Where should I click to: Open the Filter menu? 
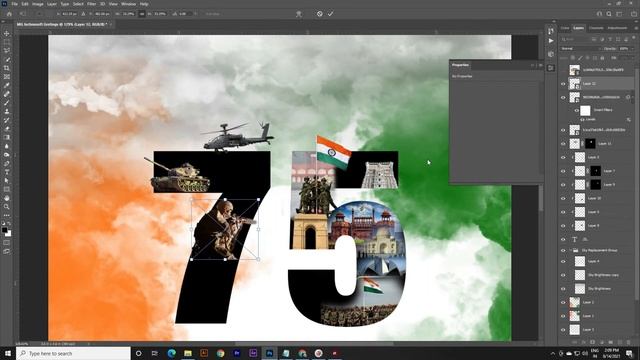pos(91,4)
